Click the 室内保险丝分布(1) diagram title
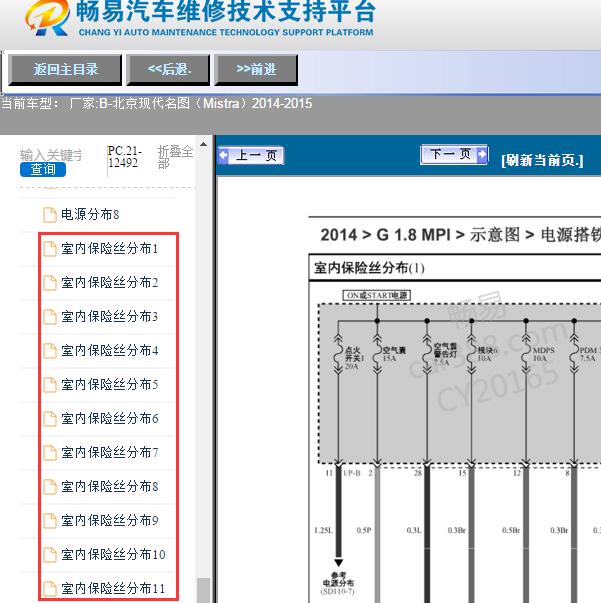Image resolution: width=601 pixels, height=603 pixels. pos(369,268)
